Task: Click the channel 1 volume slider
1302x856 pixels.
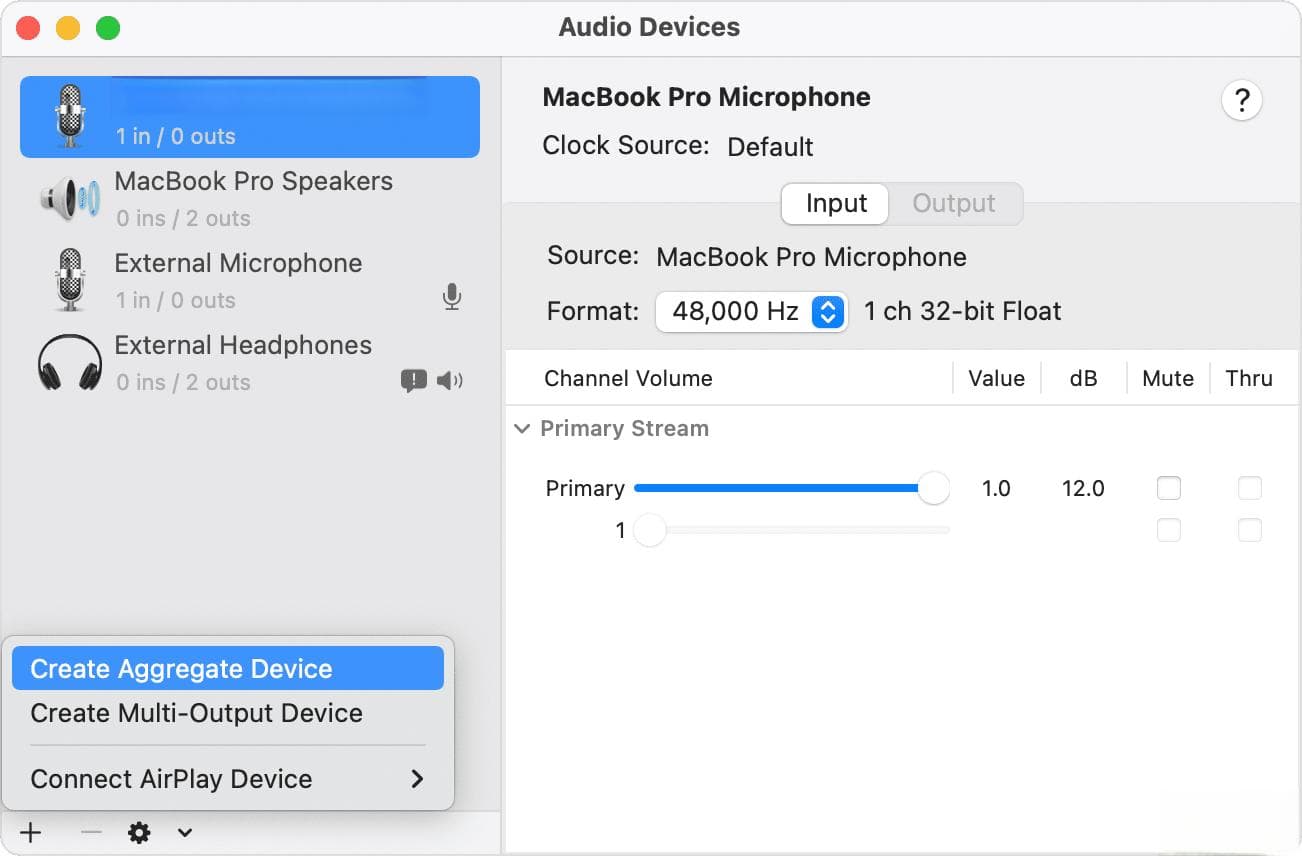Action: [x=792, y=530]
